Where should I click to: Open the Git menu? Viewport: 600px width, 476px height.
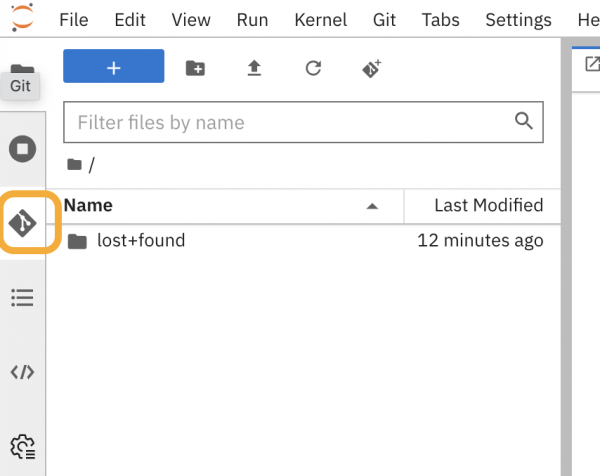coord(384,20)
